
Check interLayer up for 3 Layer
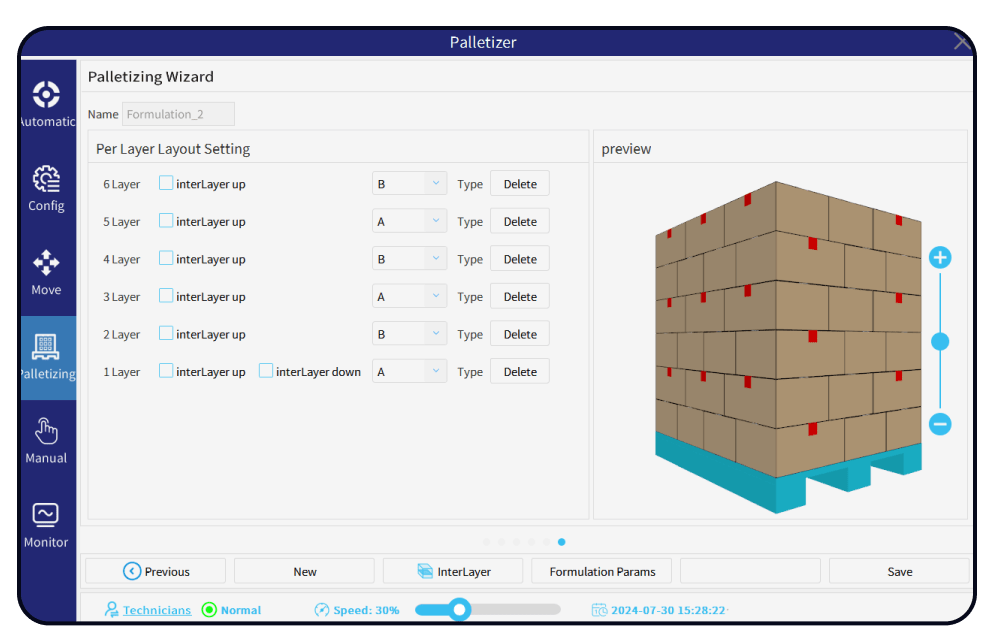point(166,296)
